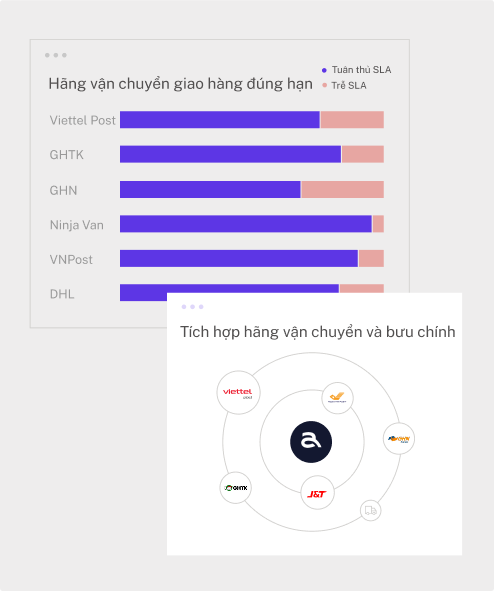Select the VNPost row label
This screenshot has height=591, width=494.
(x=71, y=260)
